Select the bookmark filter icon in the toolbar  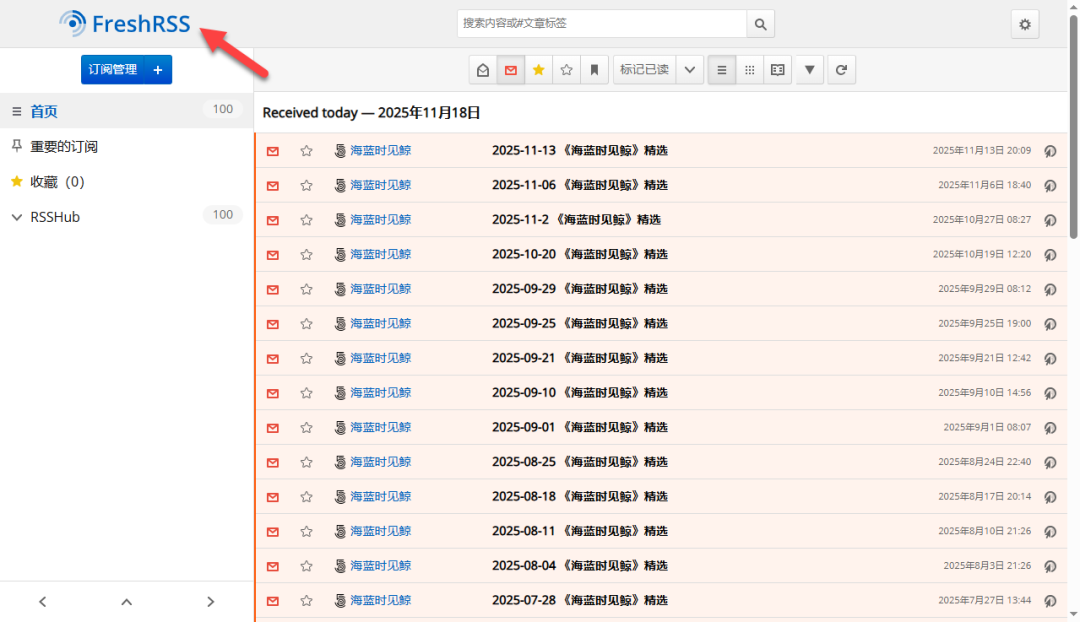coord(595,69)
